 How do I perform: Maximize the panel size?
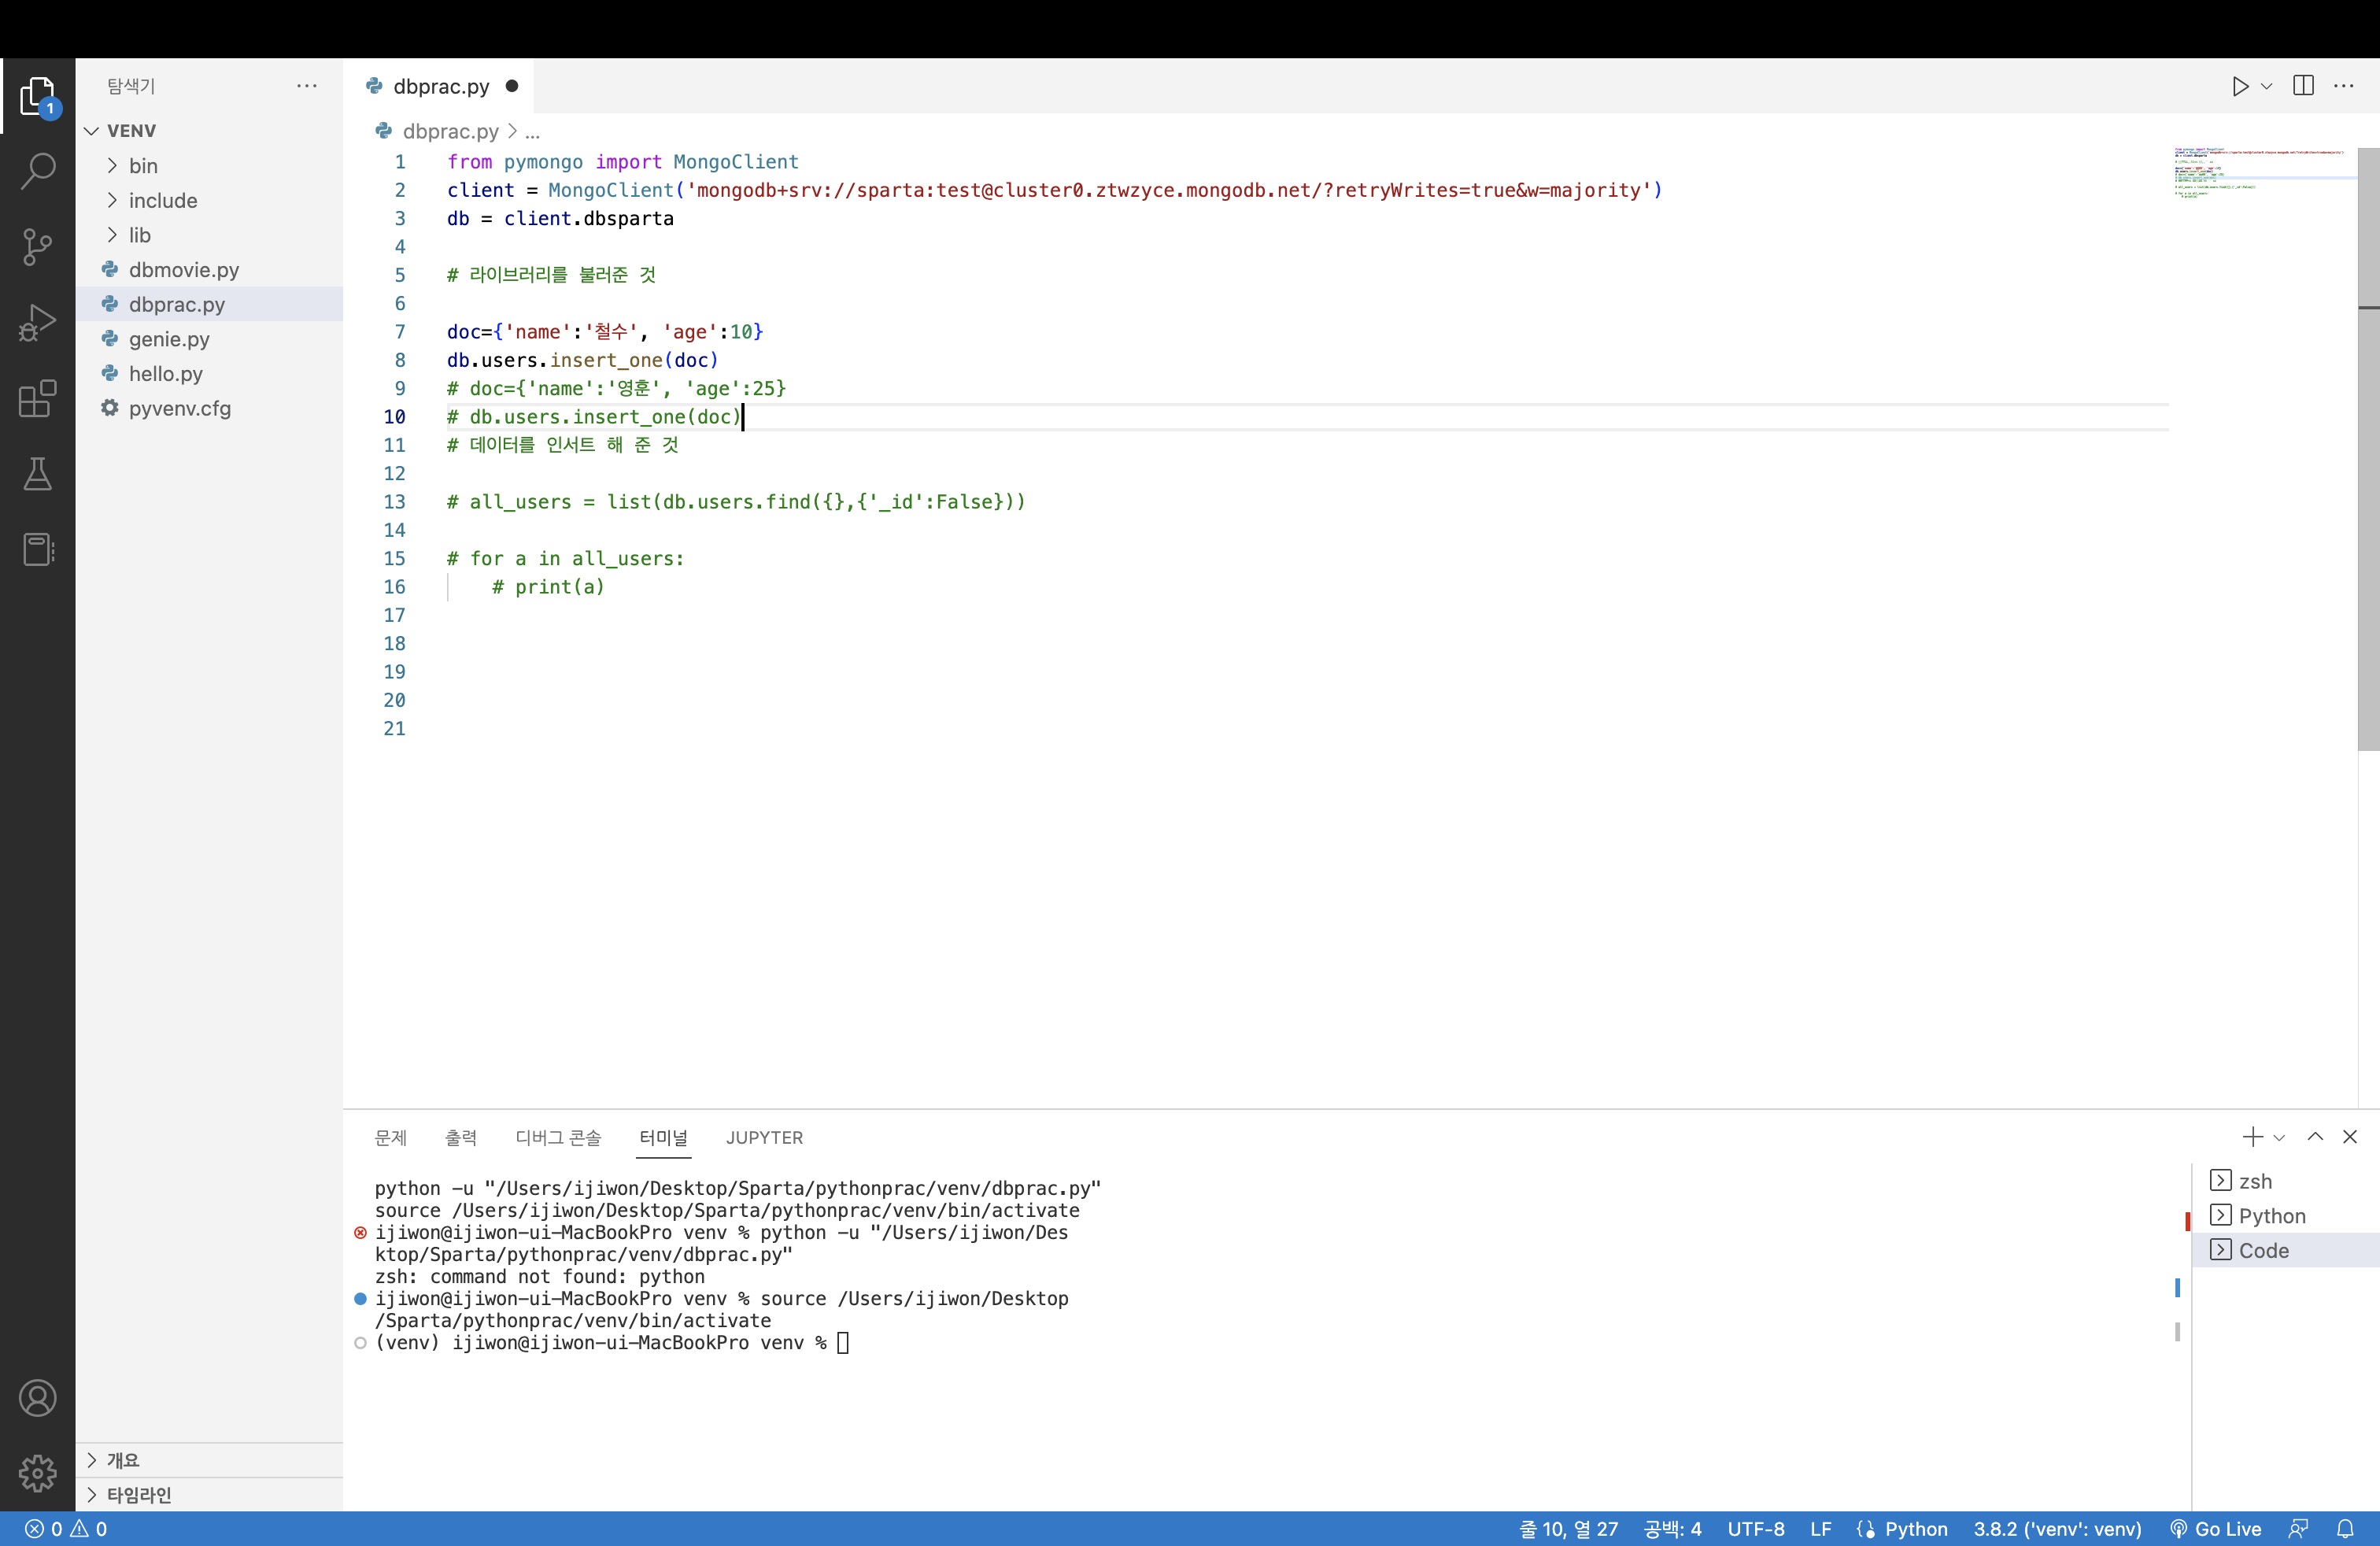pyautogui.click(x=2315, y=1137)
